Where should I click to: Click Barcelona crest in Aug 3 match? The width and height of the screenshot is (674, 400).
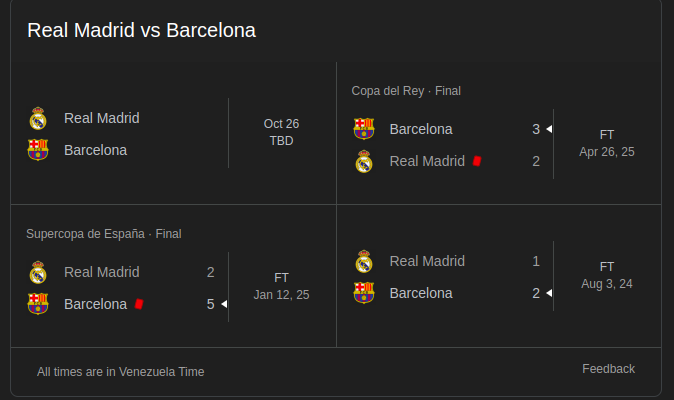[x=364, y=293]
